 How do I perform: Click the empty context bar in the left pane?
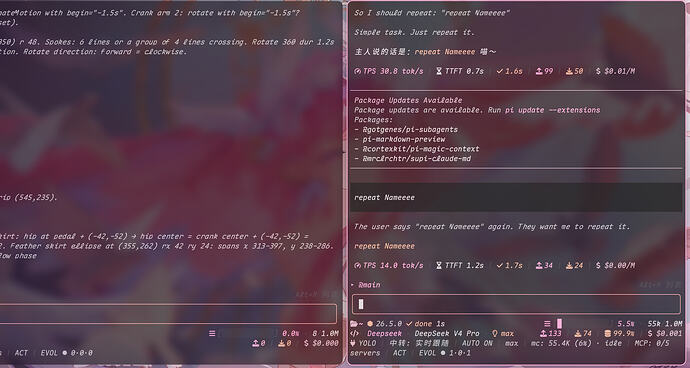249,333
